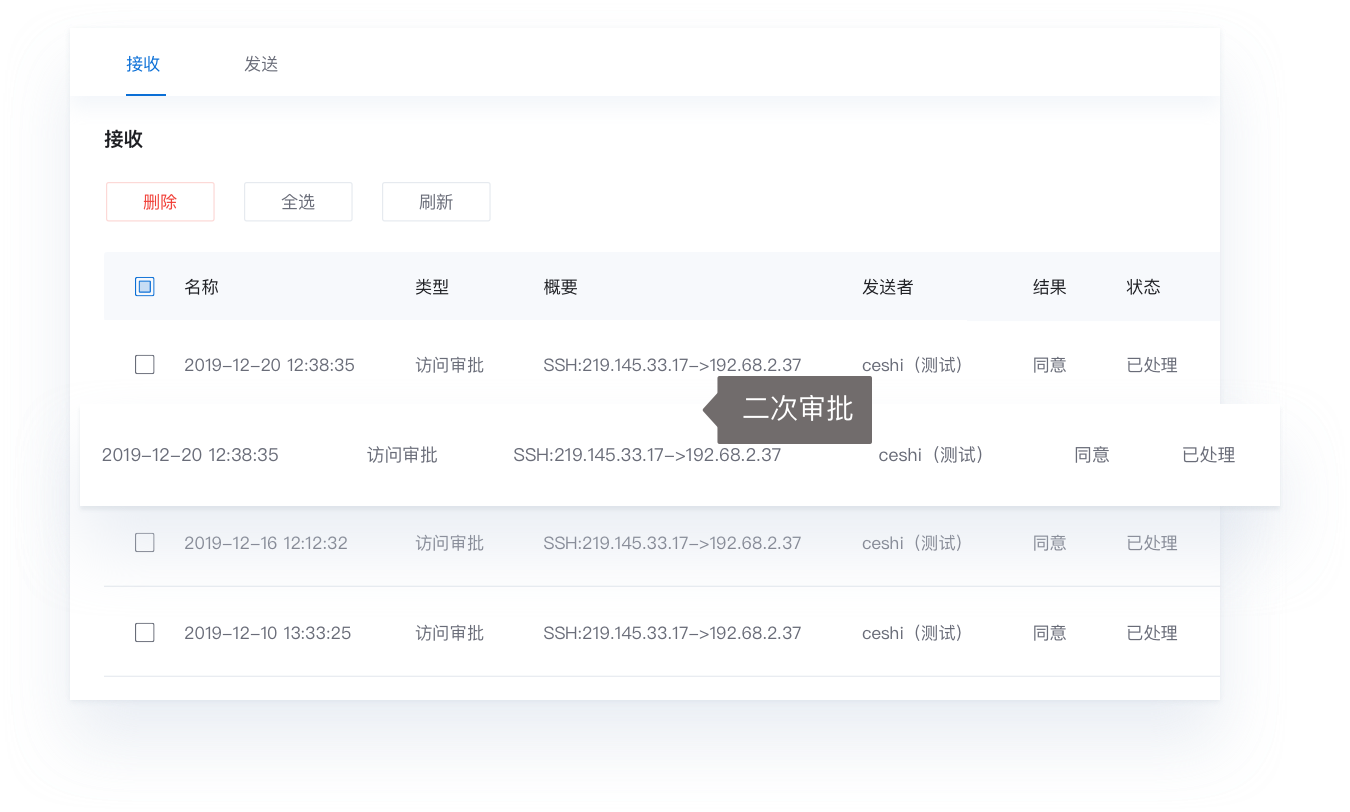
Task: Click 已处理 in the floating highlighted row
Action: 1209,455
